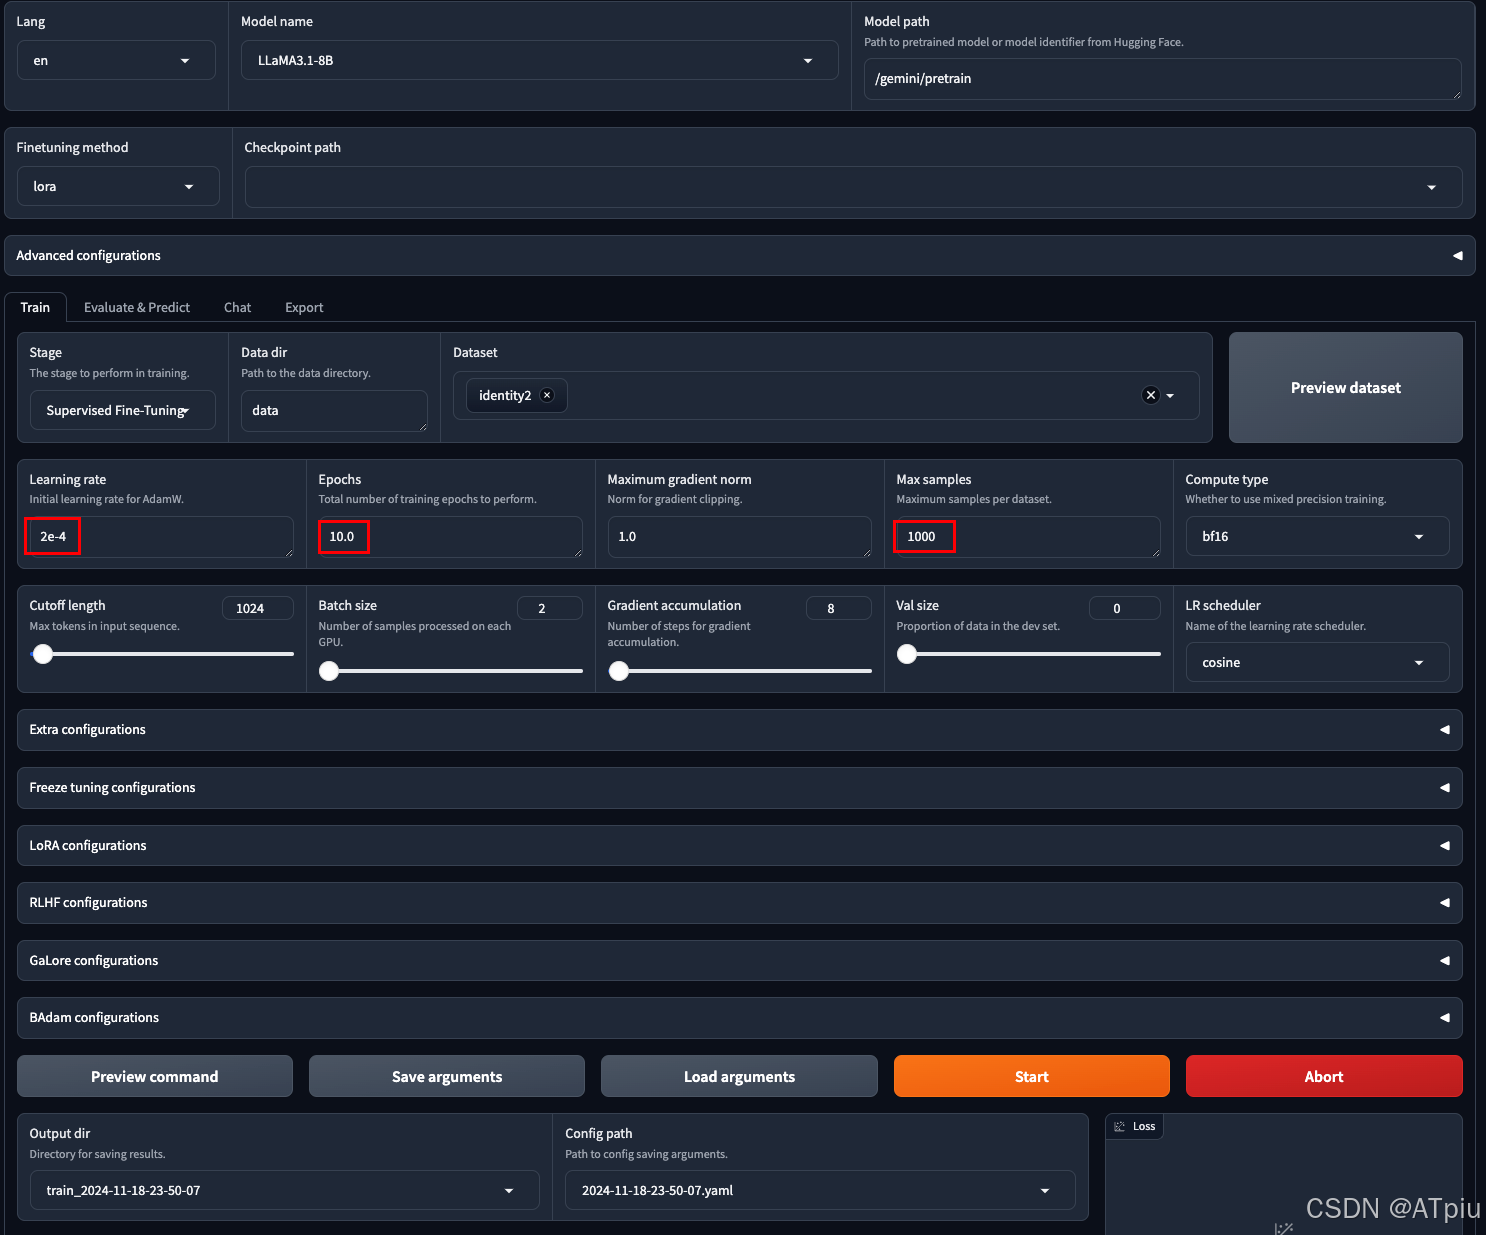Expand GaLore configurations section
Image resolution: width=1486 pixels, height=1235 pixels.
pyautogui.click(x=740, y=960)
